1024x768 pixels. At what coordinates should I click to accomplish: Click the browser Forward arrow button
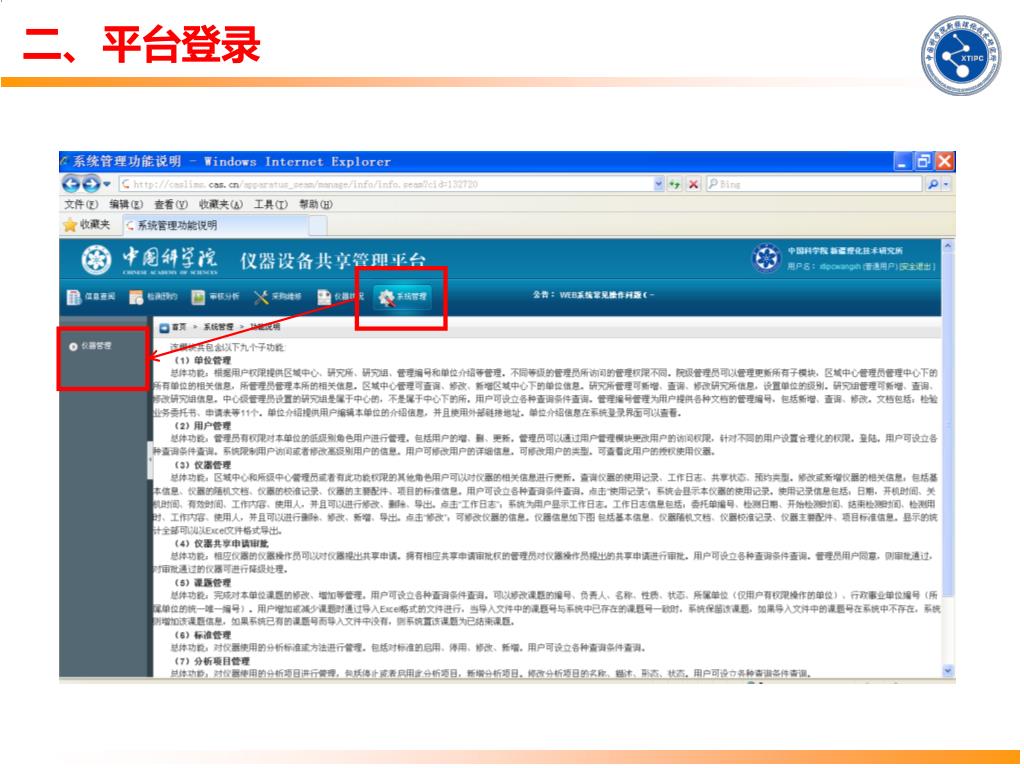[x=91, y=184]
